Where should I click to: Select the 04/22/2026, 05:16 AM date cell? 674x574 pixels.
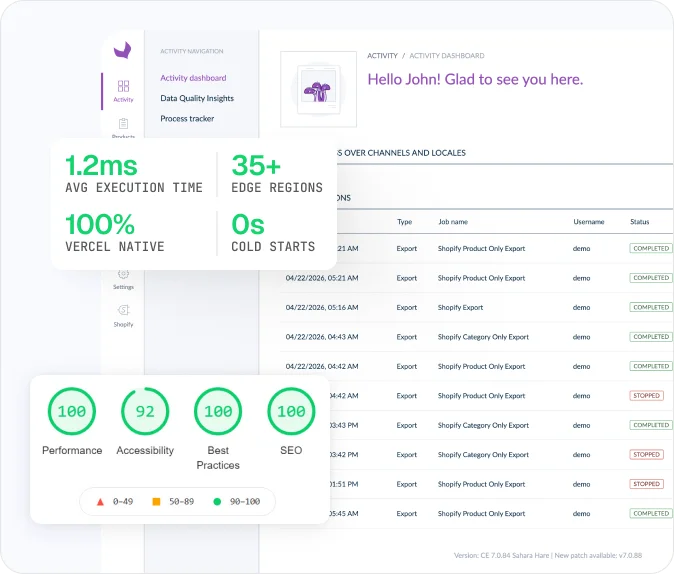322,307
